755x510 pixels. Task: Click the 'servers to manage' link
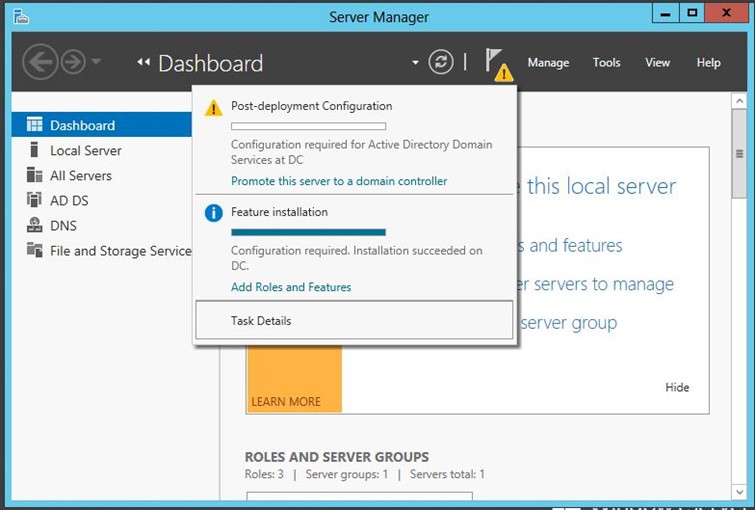coord(603,284)
